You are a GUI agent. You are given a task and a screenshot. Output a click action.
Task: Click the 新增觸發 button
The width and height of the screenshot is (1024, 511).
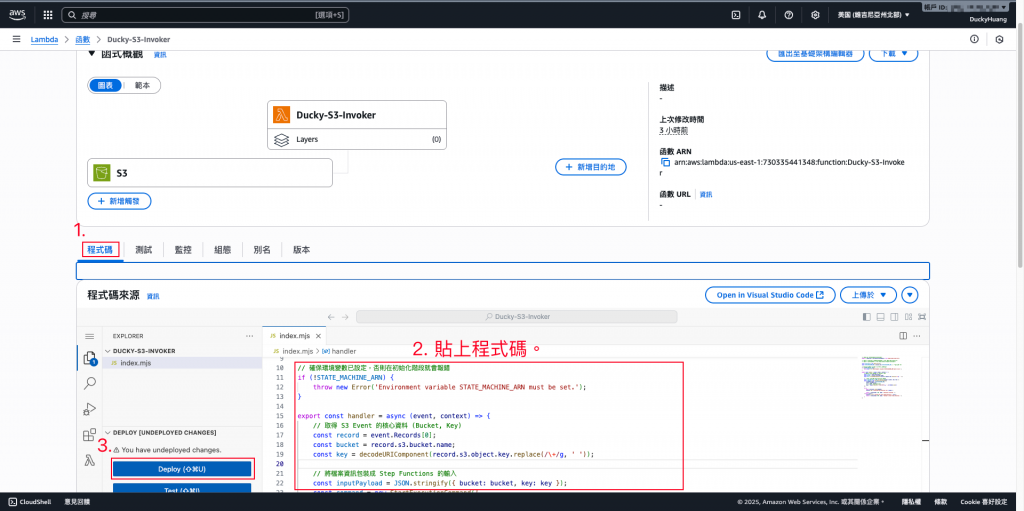pyautogui.click(x=120, y=201)
